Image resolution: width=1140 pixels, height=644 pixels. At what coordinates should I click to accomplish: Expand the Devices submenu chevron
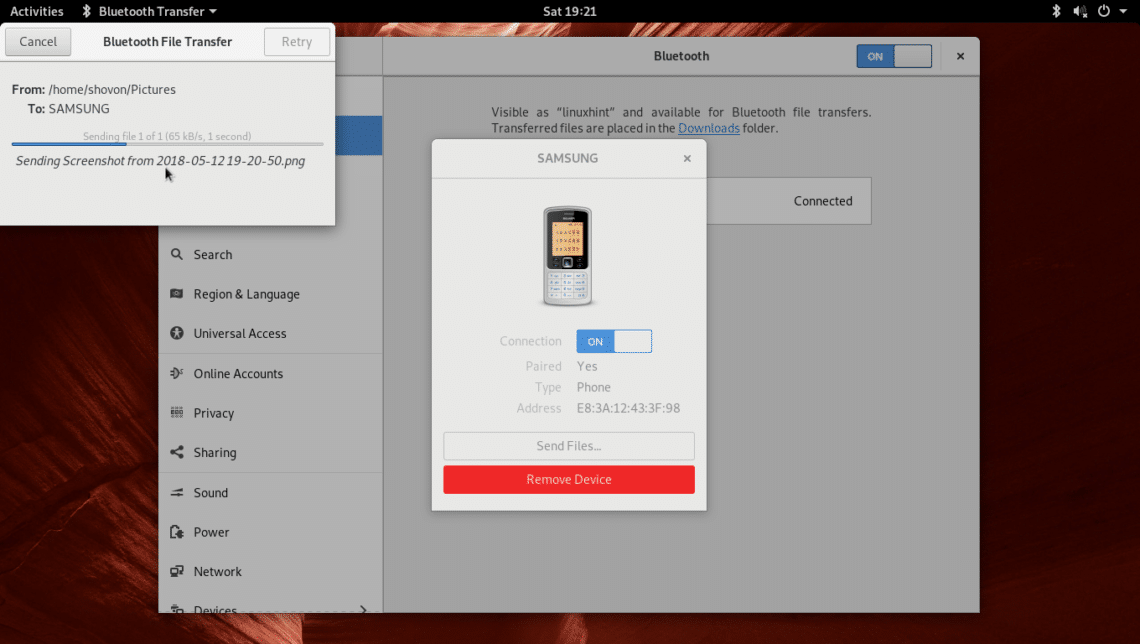pos(363,609)
